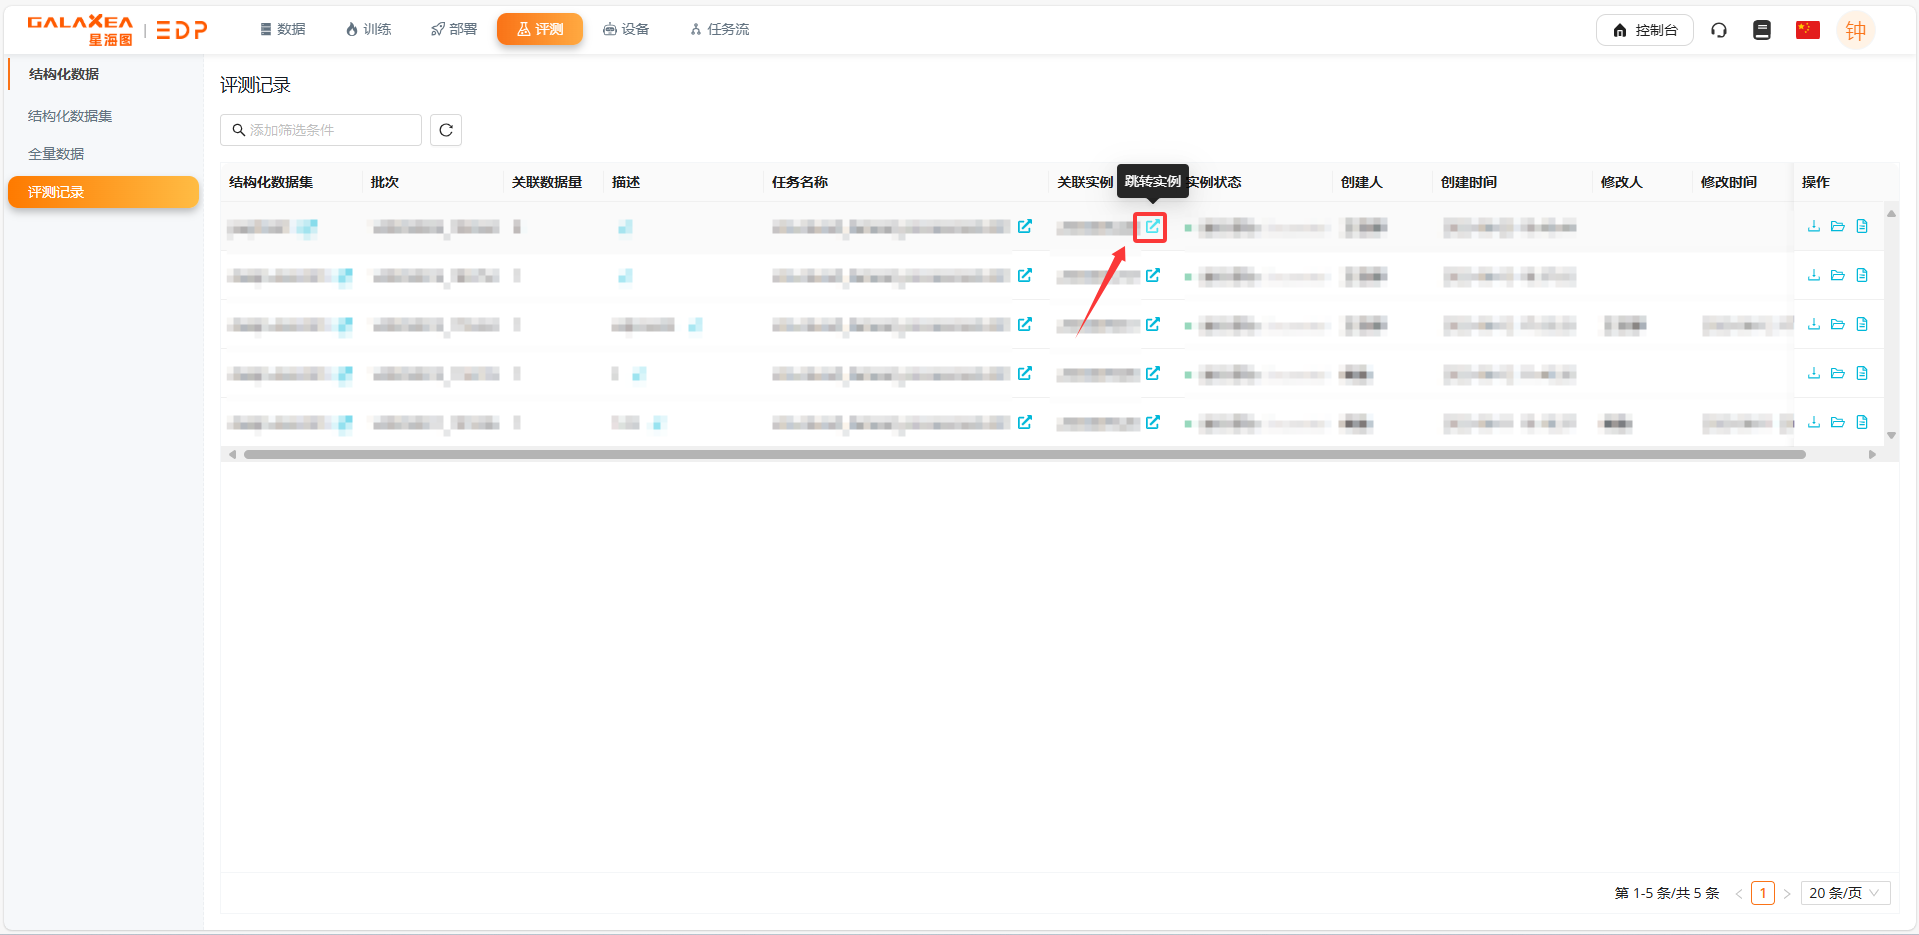Click the download icon in the first row

1813,227
